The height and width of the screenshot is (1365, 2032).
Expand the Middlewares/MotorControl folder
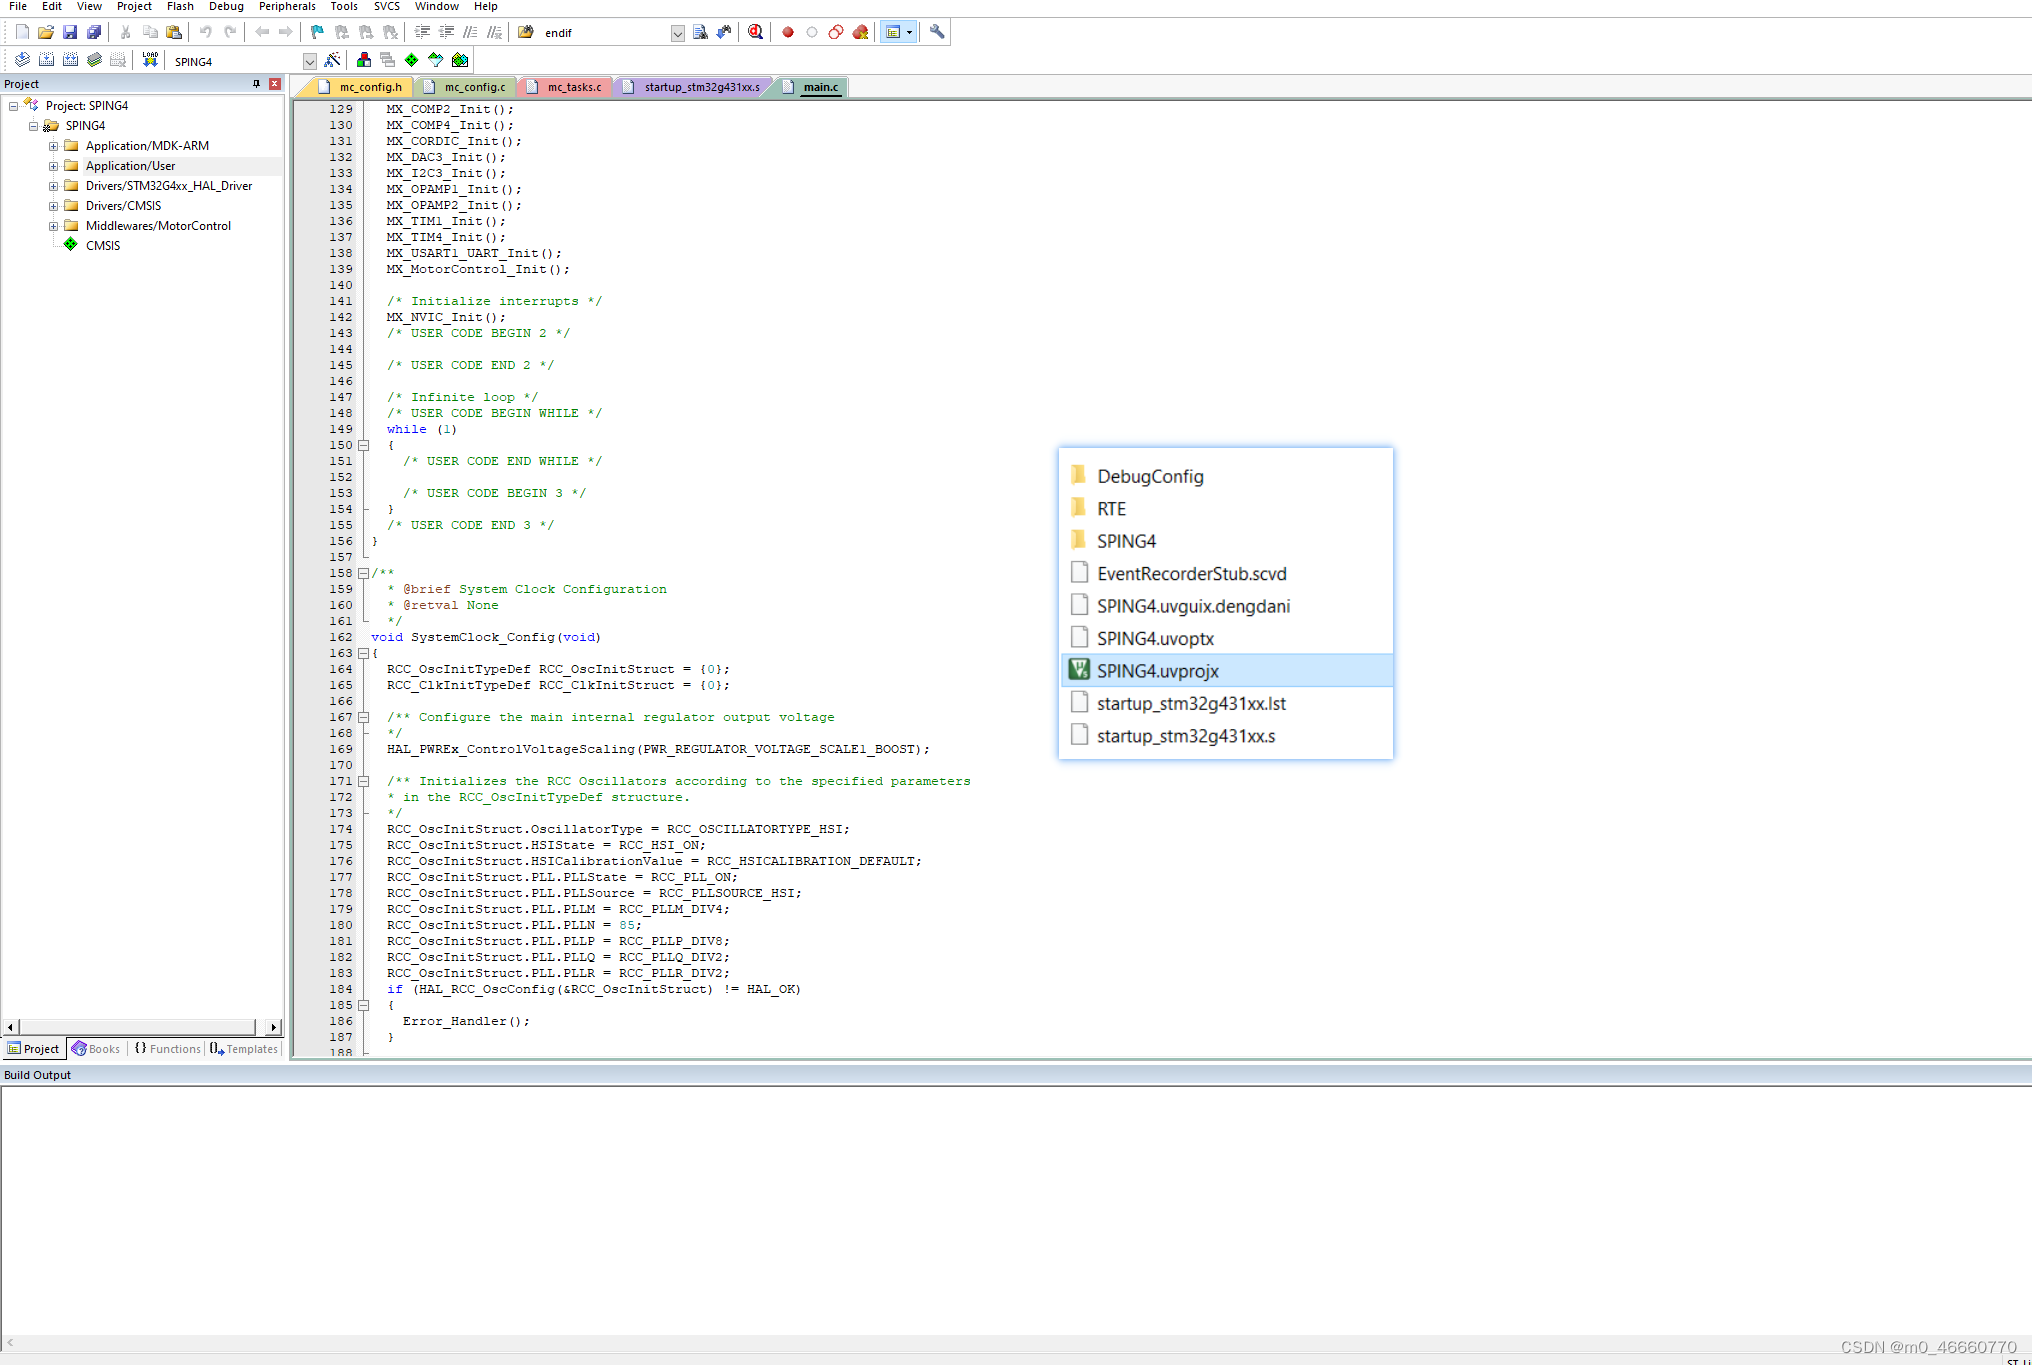tap(54, 226)
